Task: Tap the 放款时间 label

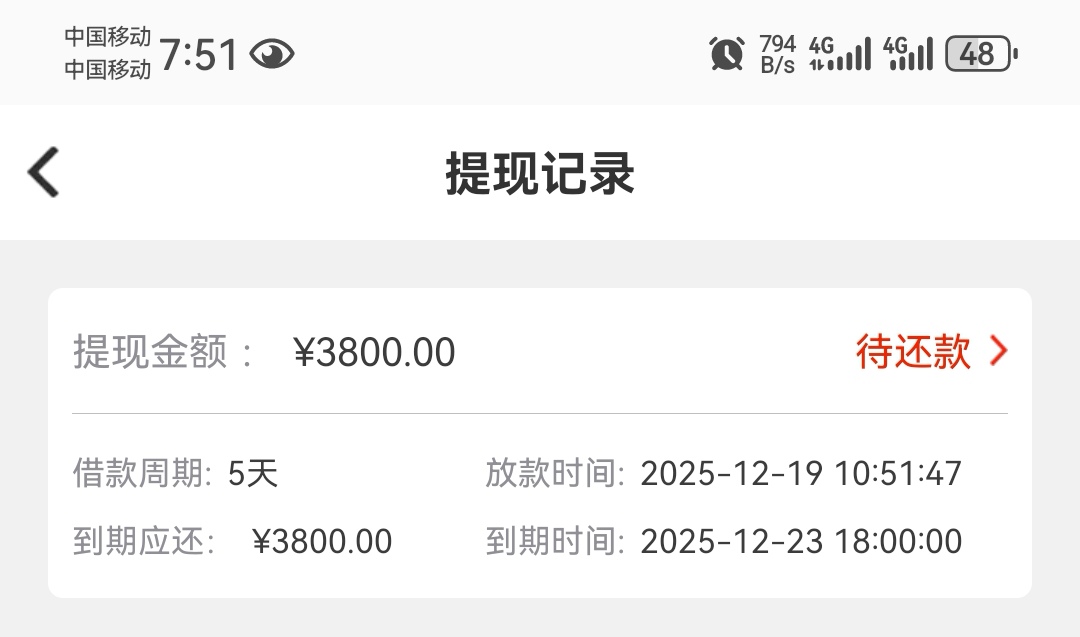Action: [x=555, y=473]
